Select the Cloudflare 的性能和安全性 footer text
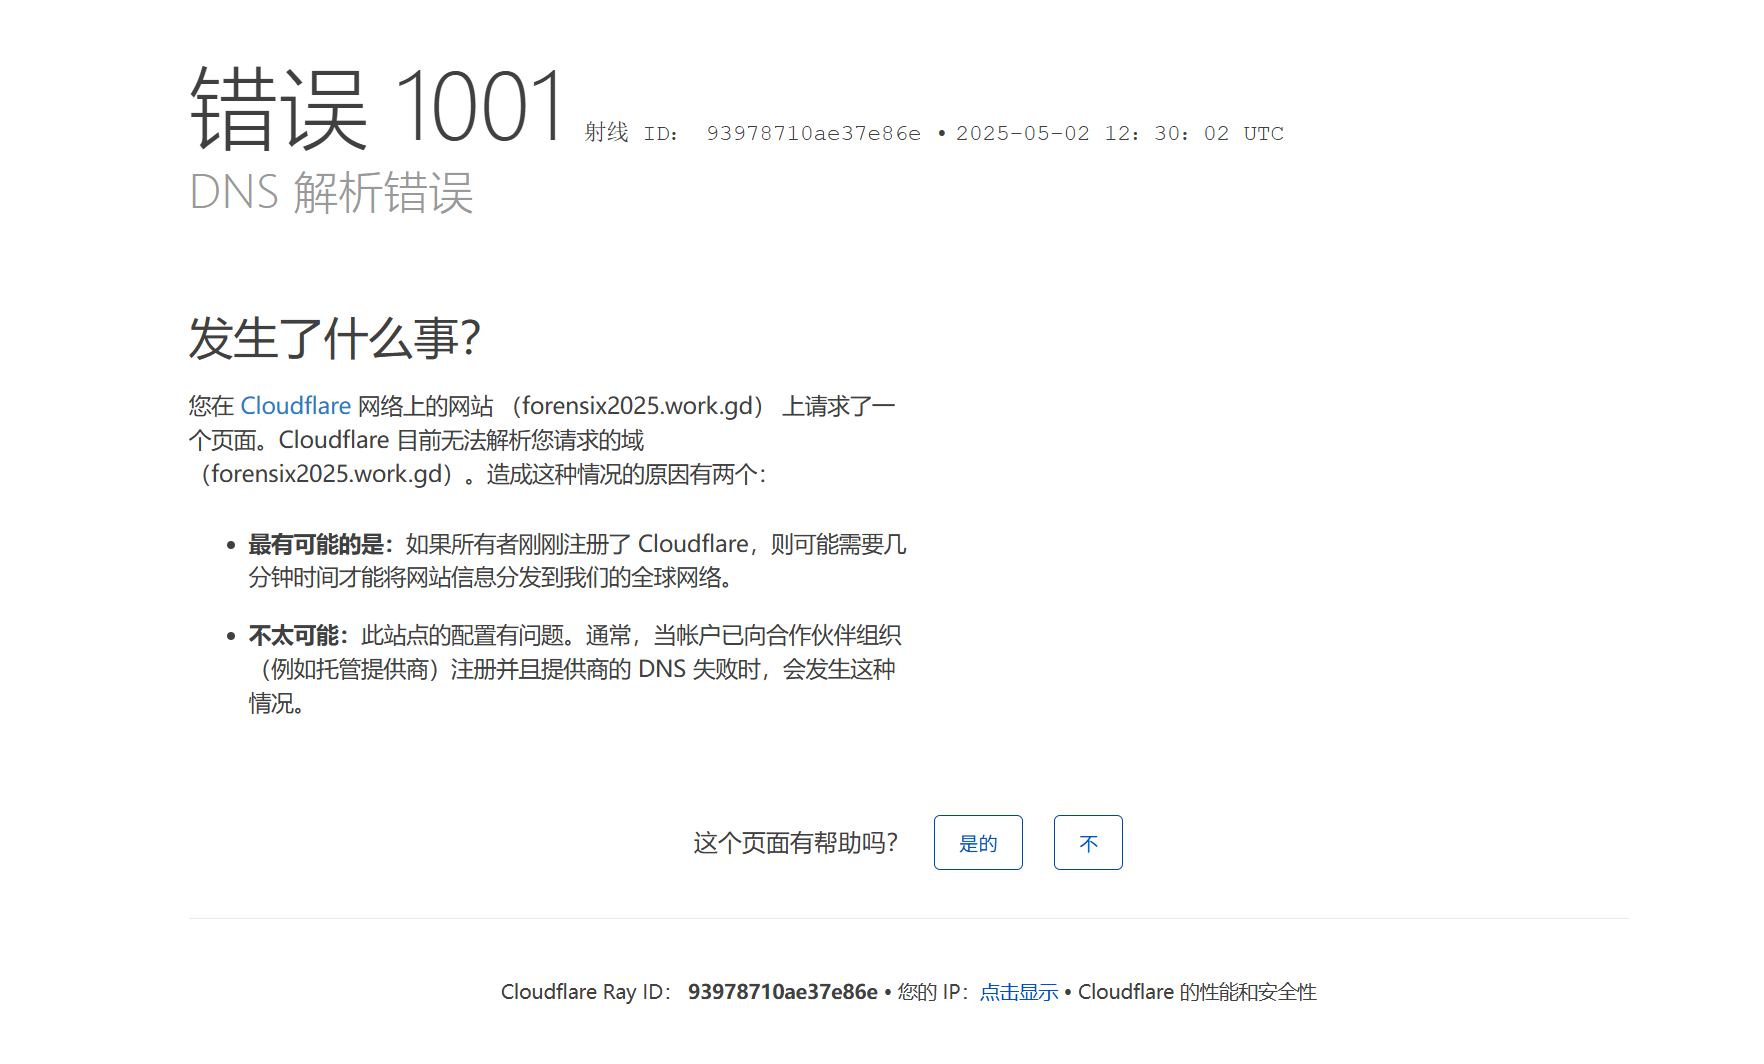Image resolution: width=1764 pixels, height=1064 pixels. coord(1200,991)
